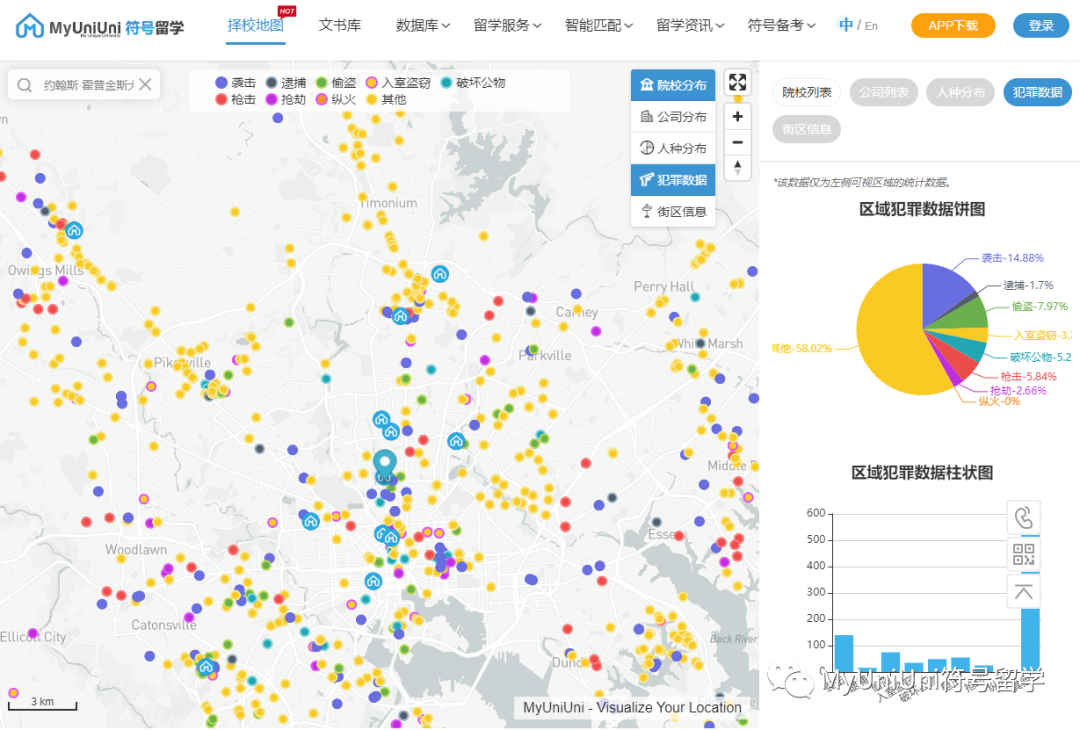The height and width of the screenshot is (730, 1080).
Task: Switch to 犯罪数据 panel tab on right
Action: (x=1037, y=92)
